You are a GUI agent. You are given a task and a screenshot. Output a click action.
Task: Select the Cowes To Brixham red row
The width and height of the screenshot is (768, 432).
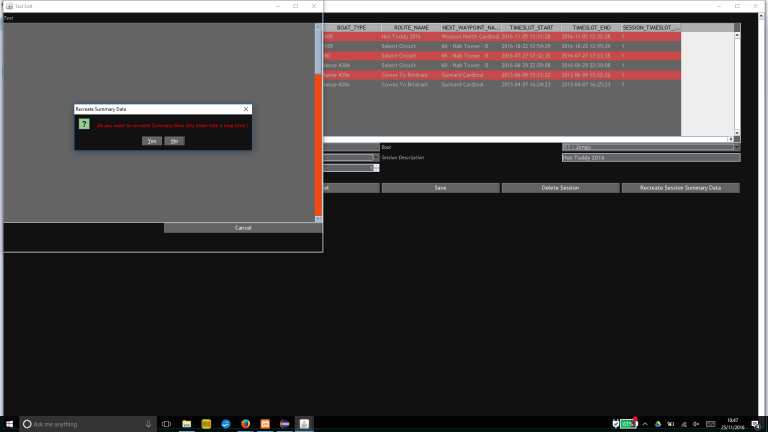(x=410, y=75)
